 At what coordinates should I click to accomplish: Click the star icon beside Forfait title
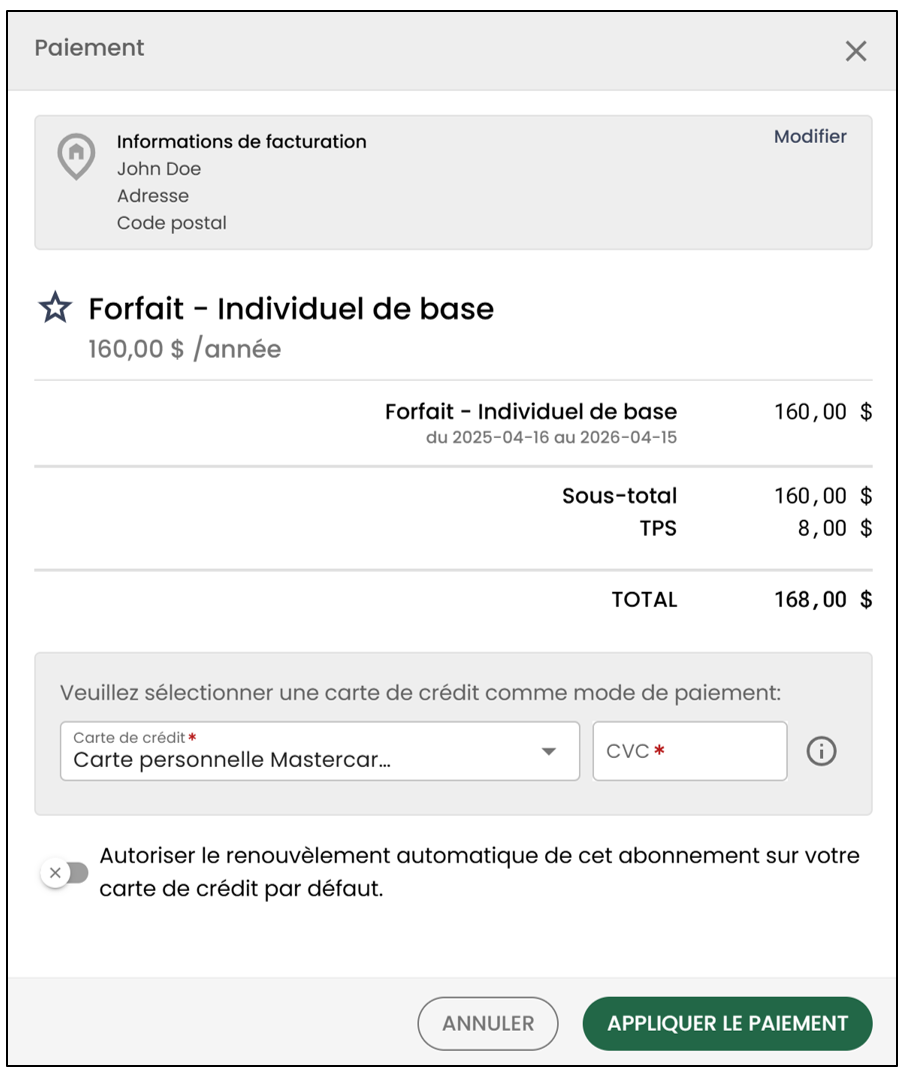(x=55, y=307)
